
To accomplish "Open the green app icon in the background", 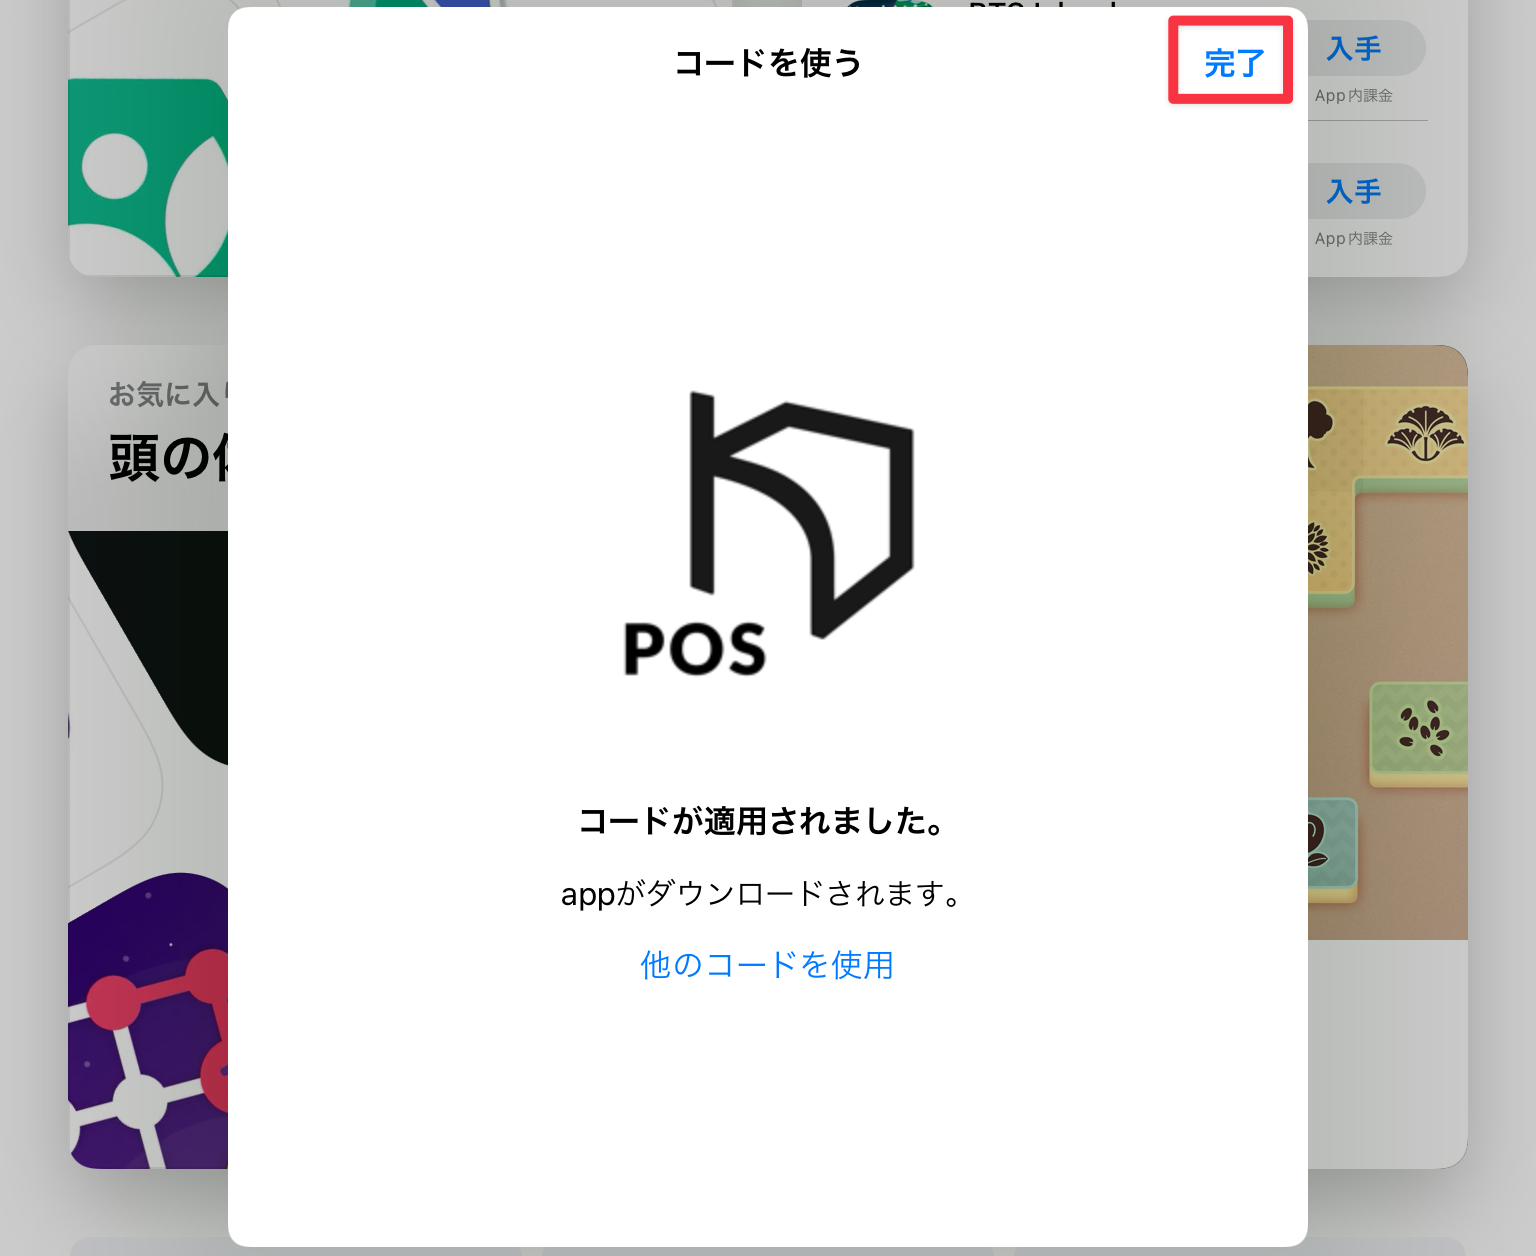I will pyautogui.click(x=148, y=177).
